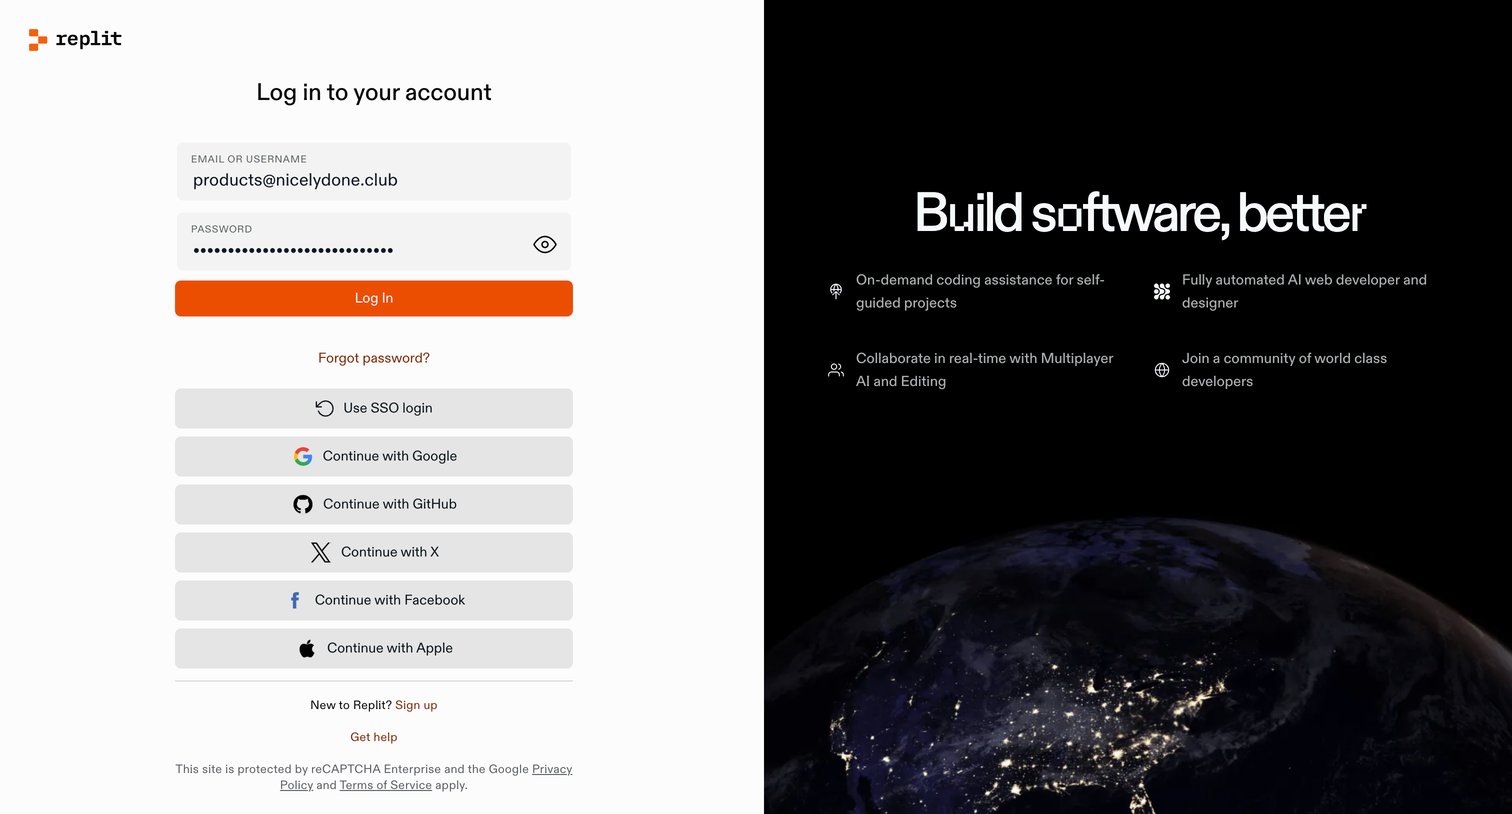Click the GitHub octocat icon
This screenshot has width=1512, height=814.
click(x=303, y=504)
